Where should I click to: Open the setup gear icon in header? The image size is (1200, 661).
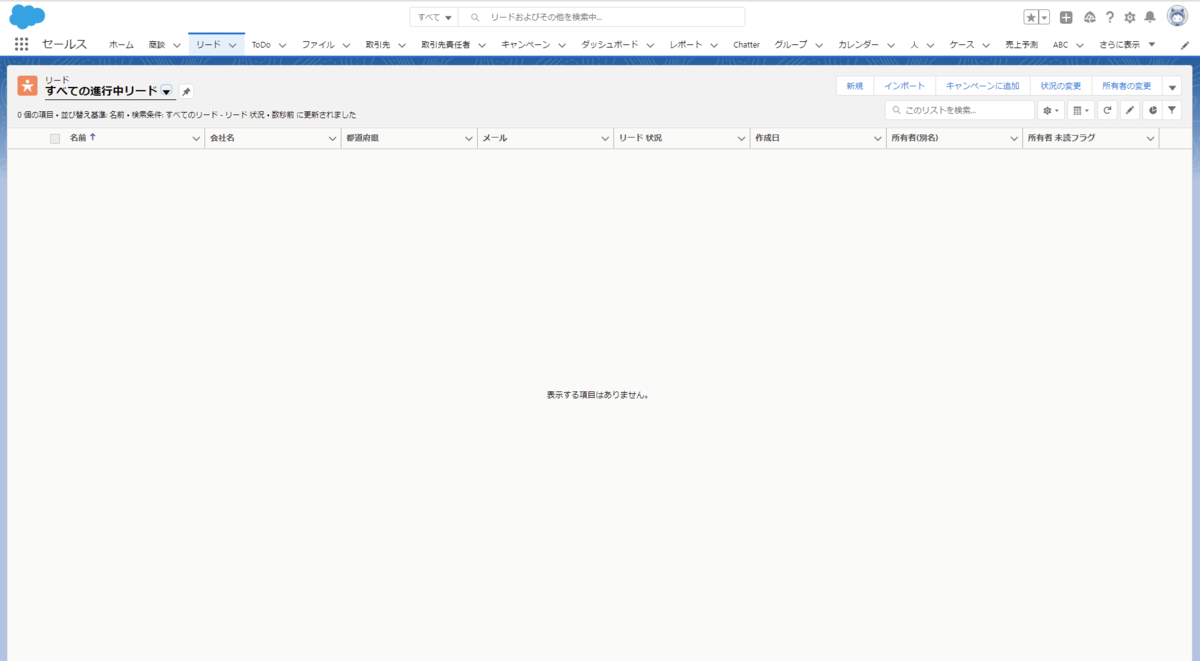pyautogui.click(x=1130, y=17)
